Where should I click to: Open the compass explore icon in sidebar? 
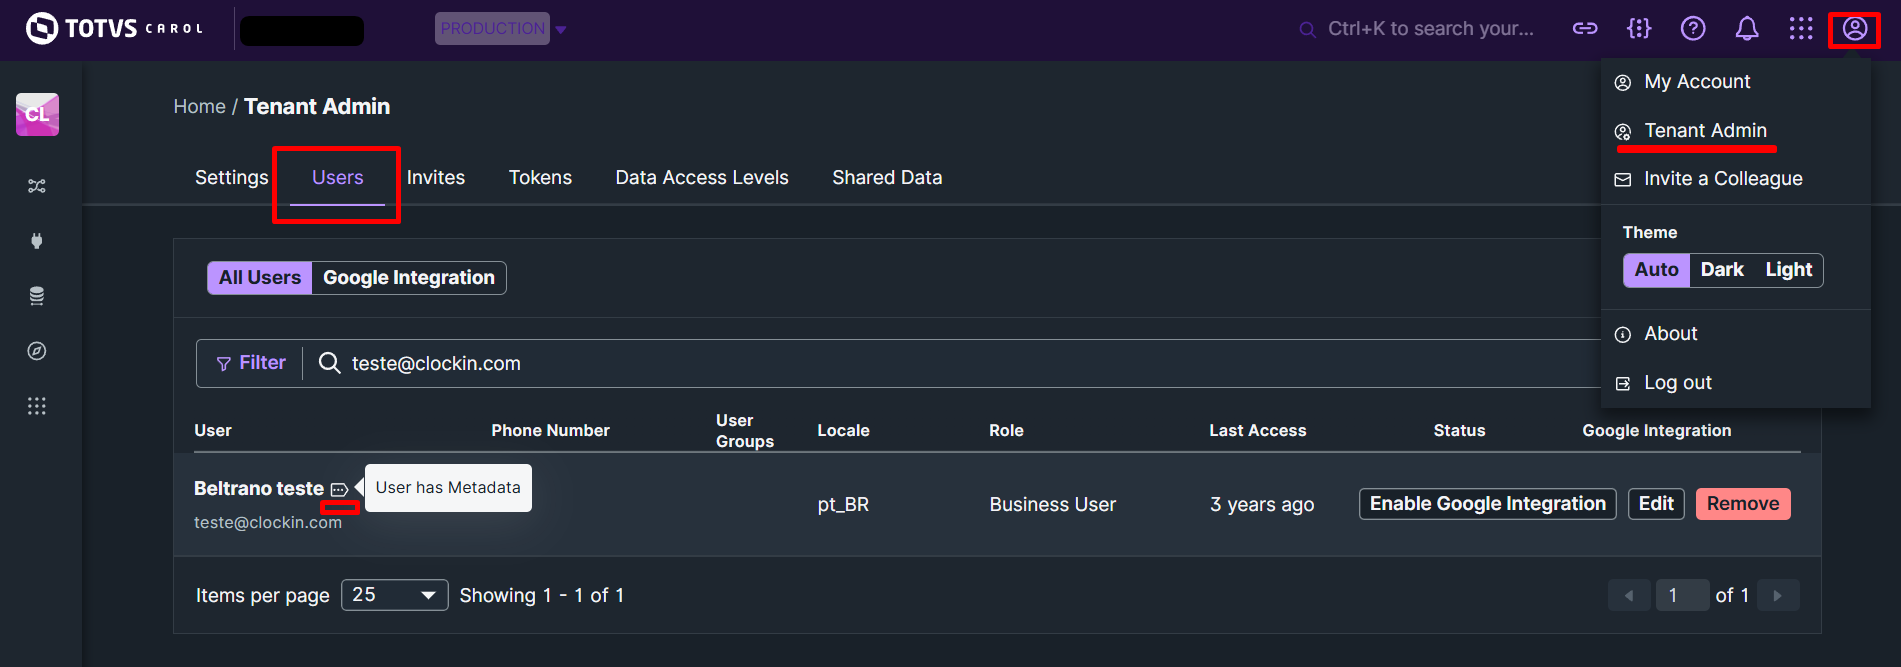[37, 351]
